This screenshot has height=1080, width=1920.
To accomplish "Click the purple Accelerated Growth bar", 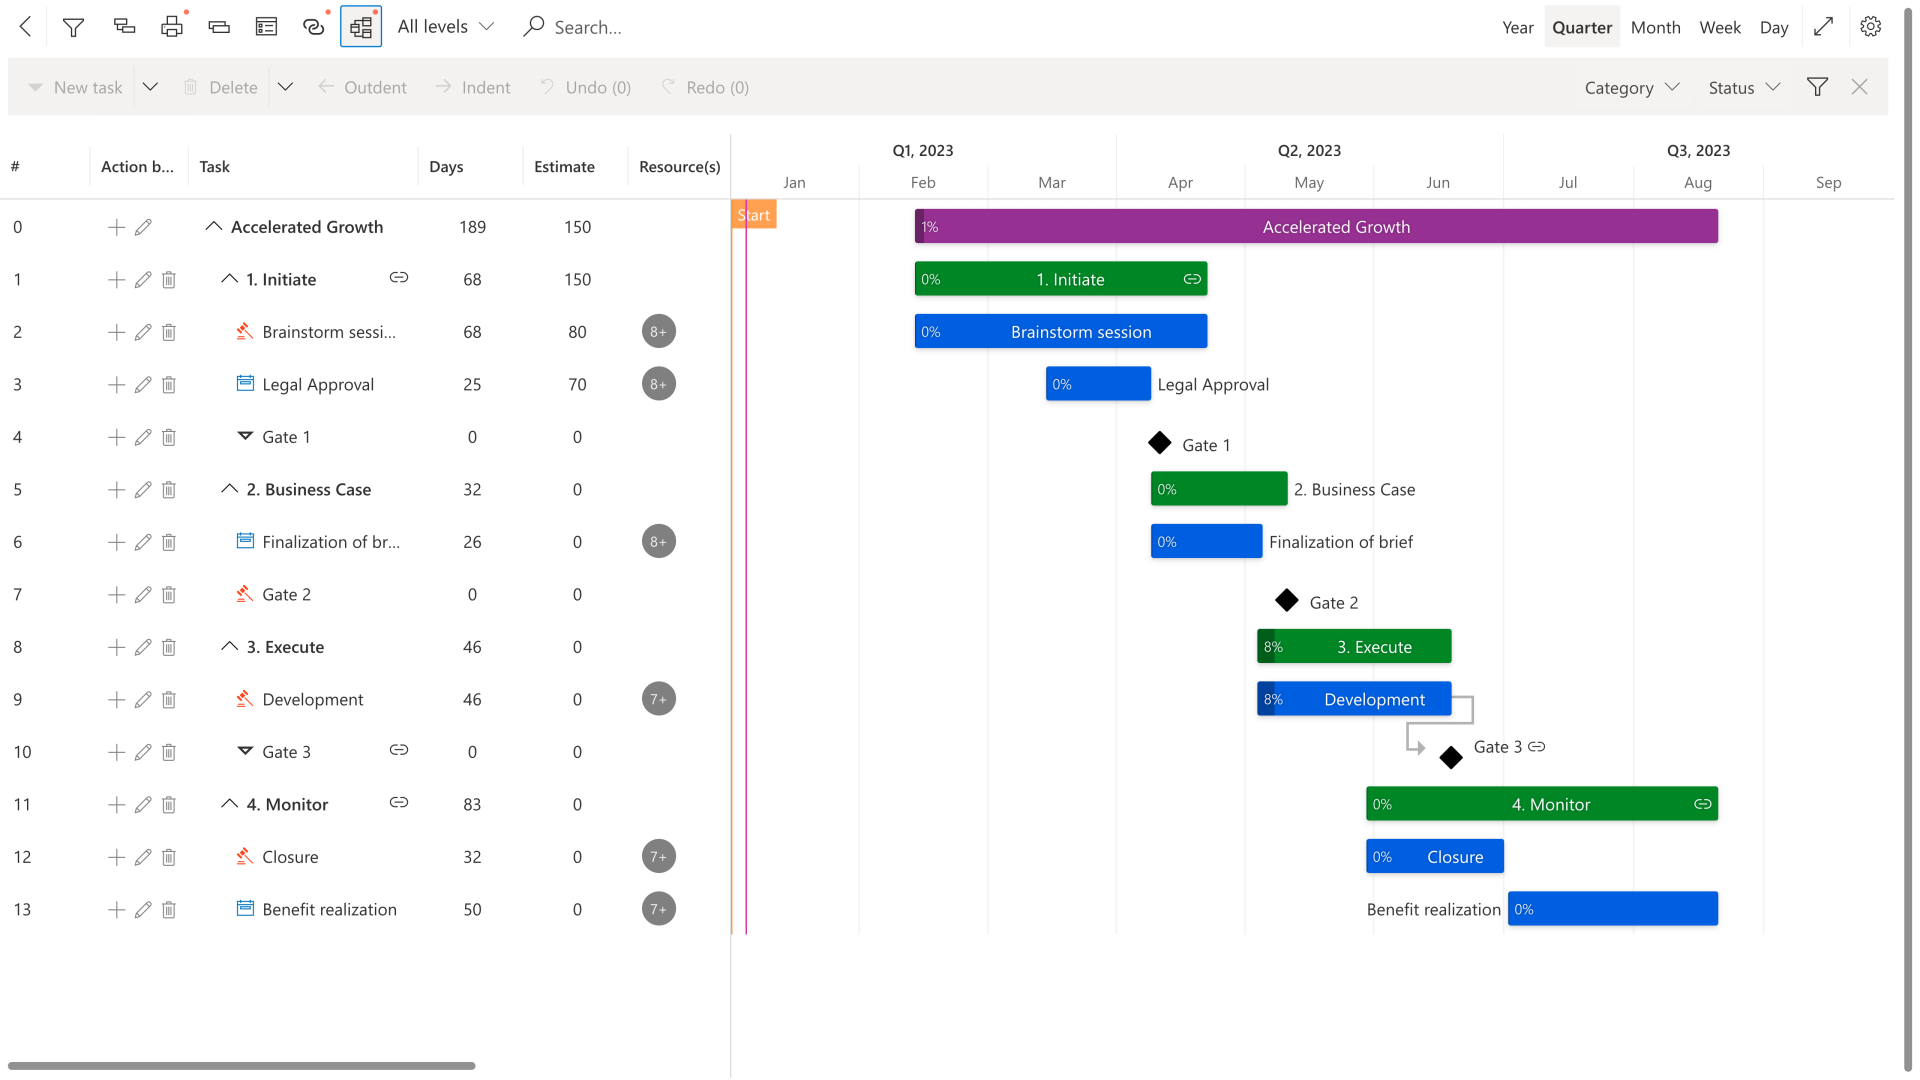I will tap(1316, 227).
